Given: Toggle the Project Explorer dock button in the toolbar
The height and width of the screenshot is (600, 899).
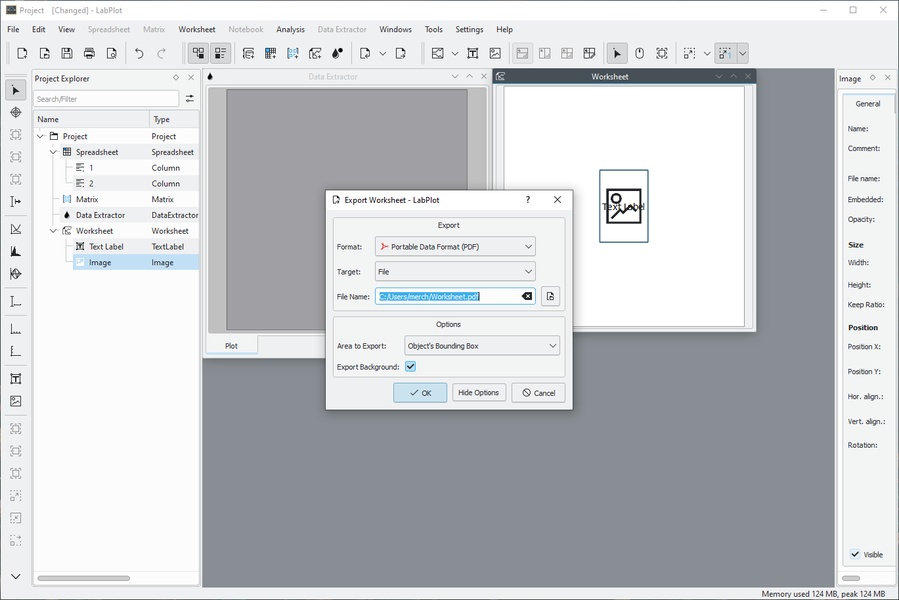Looking at the screenshot, I should click(198, 53).
